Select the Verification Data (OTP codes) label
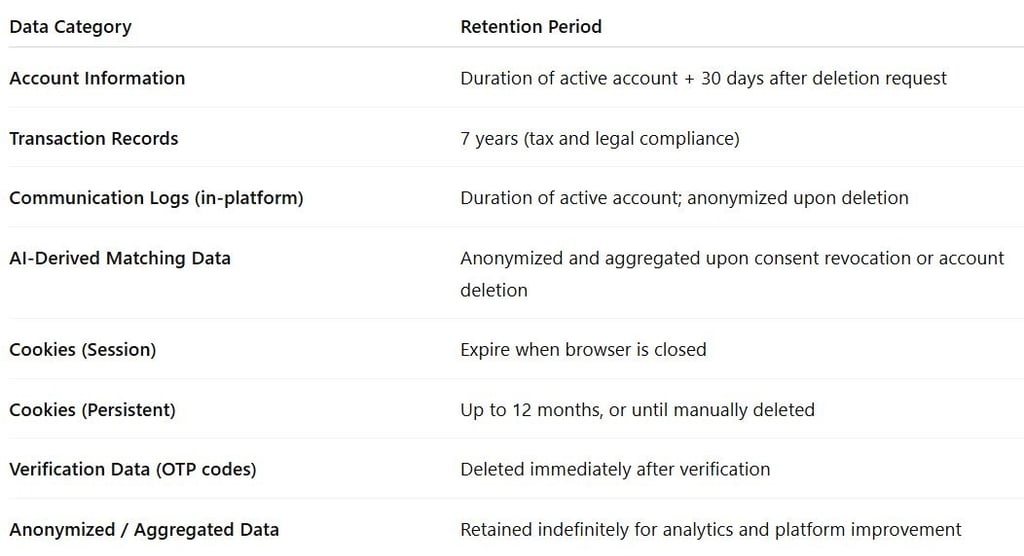 click(x=133, y=469)
